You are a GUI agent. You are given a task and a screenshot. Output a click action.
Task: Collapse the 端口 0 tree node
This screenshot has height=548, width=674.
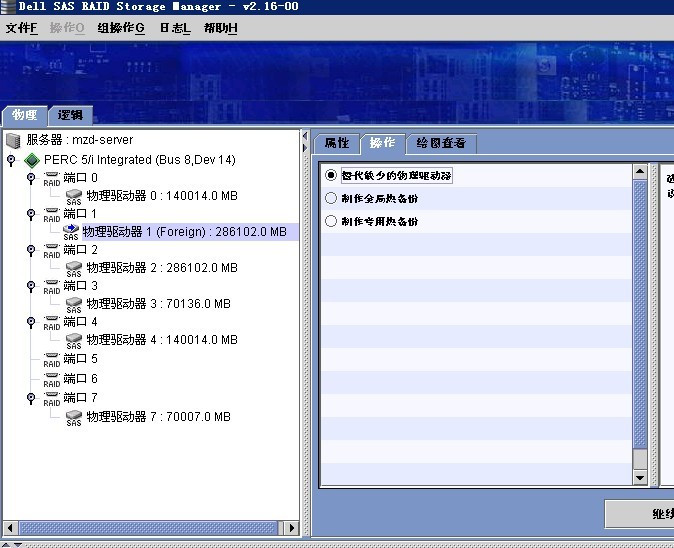click(x=31, y=178)
